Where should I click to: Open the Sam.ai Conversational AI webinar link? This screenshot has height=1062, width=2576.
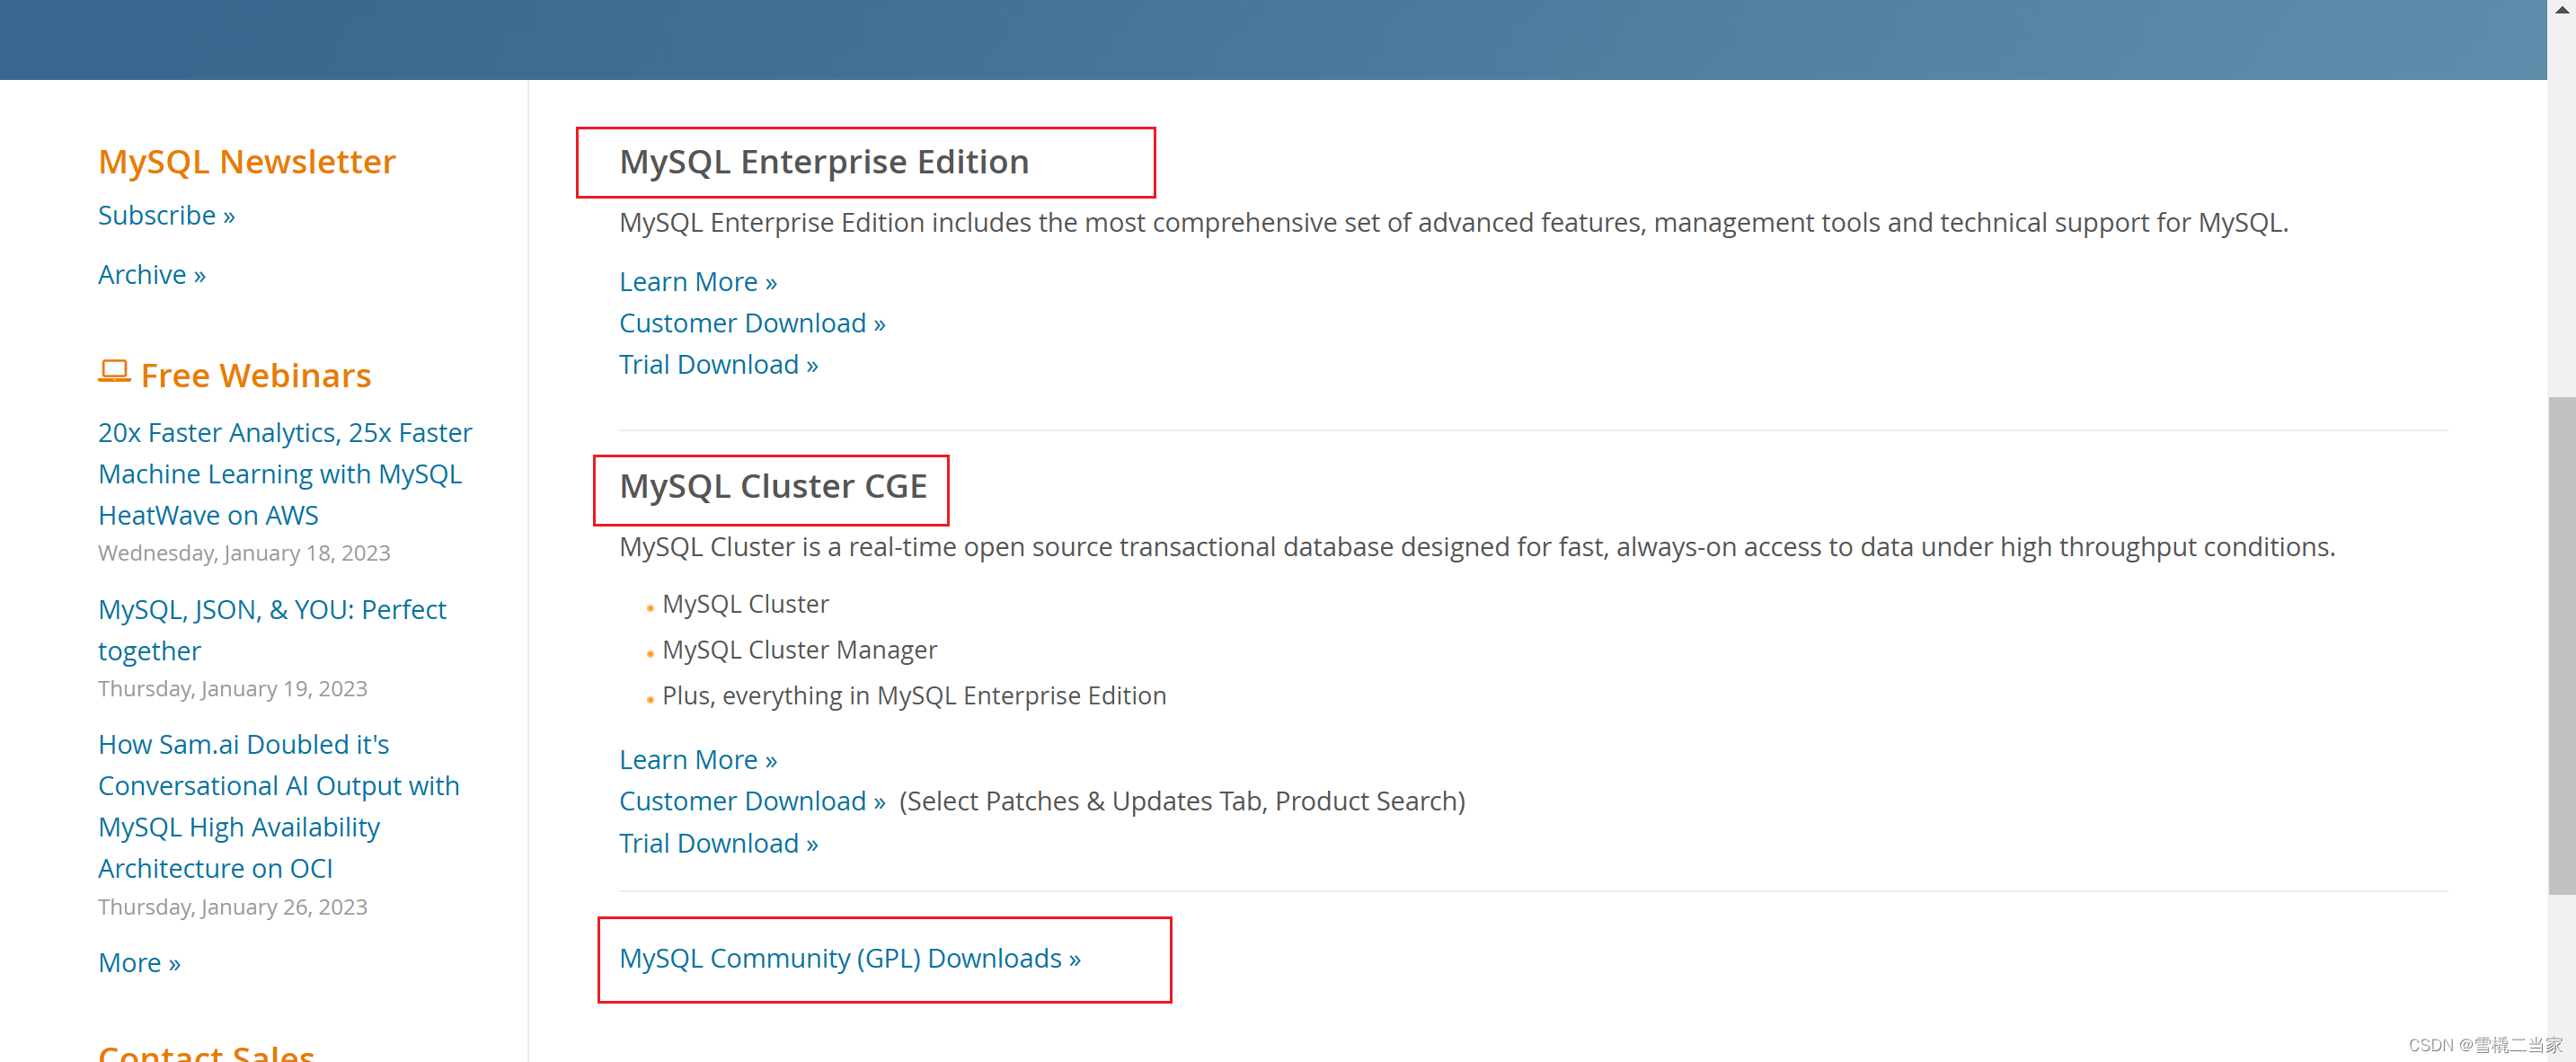279,806
